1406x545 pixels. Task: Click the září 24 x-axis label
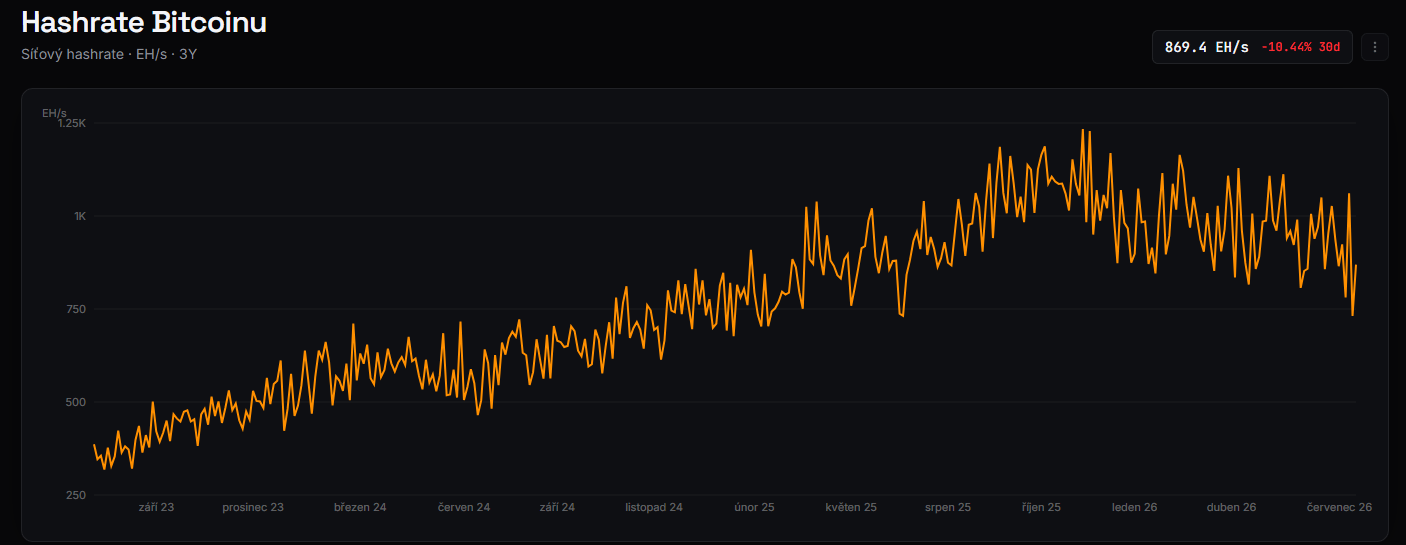557,507
